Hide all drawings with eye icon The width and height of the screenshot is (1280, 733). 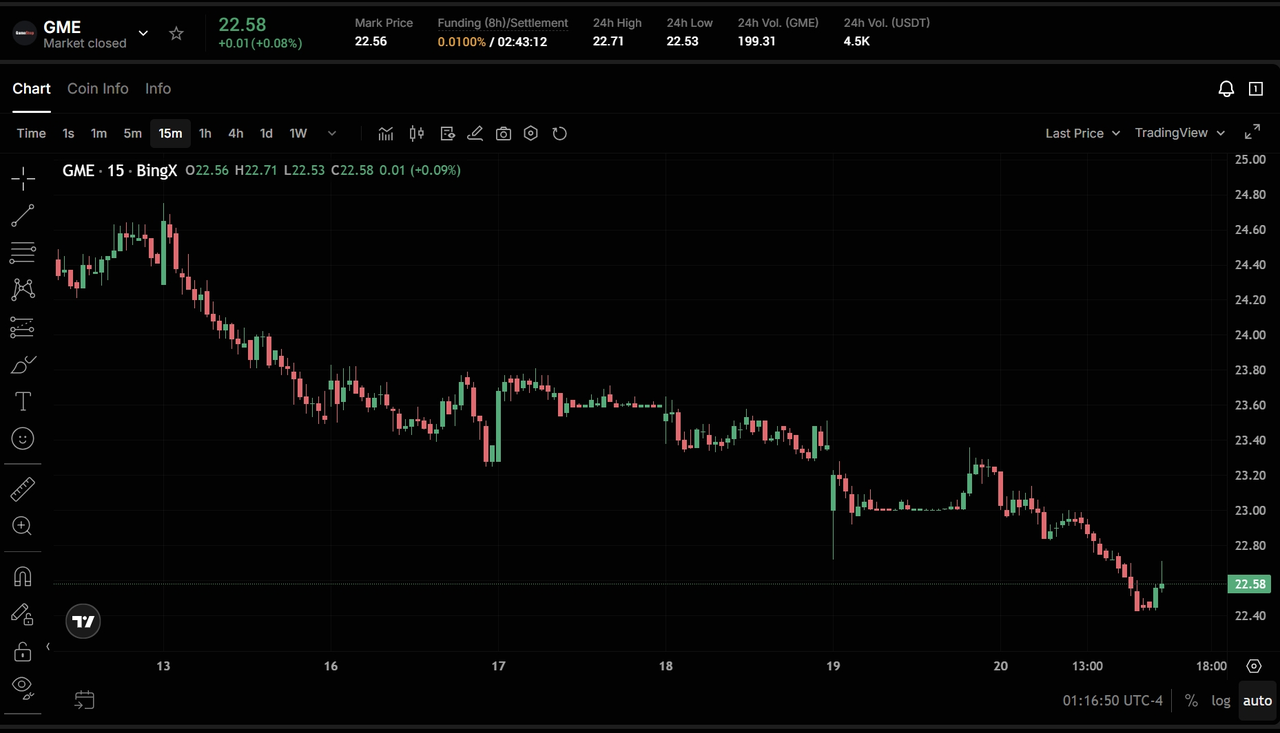click(23, 686)
